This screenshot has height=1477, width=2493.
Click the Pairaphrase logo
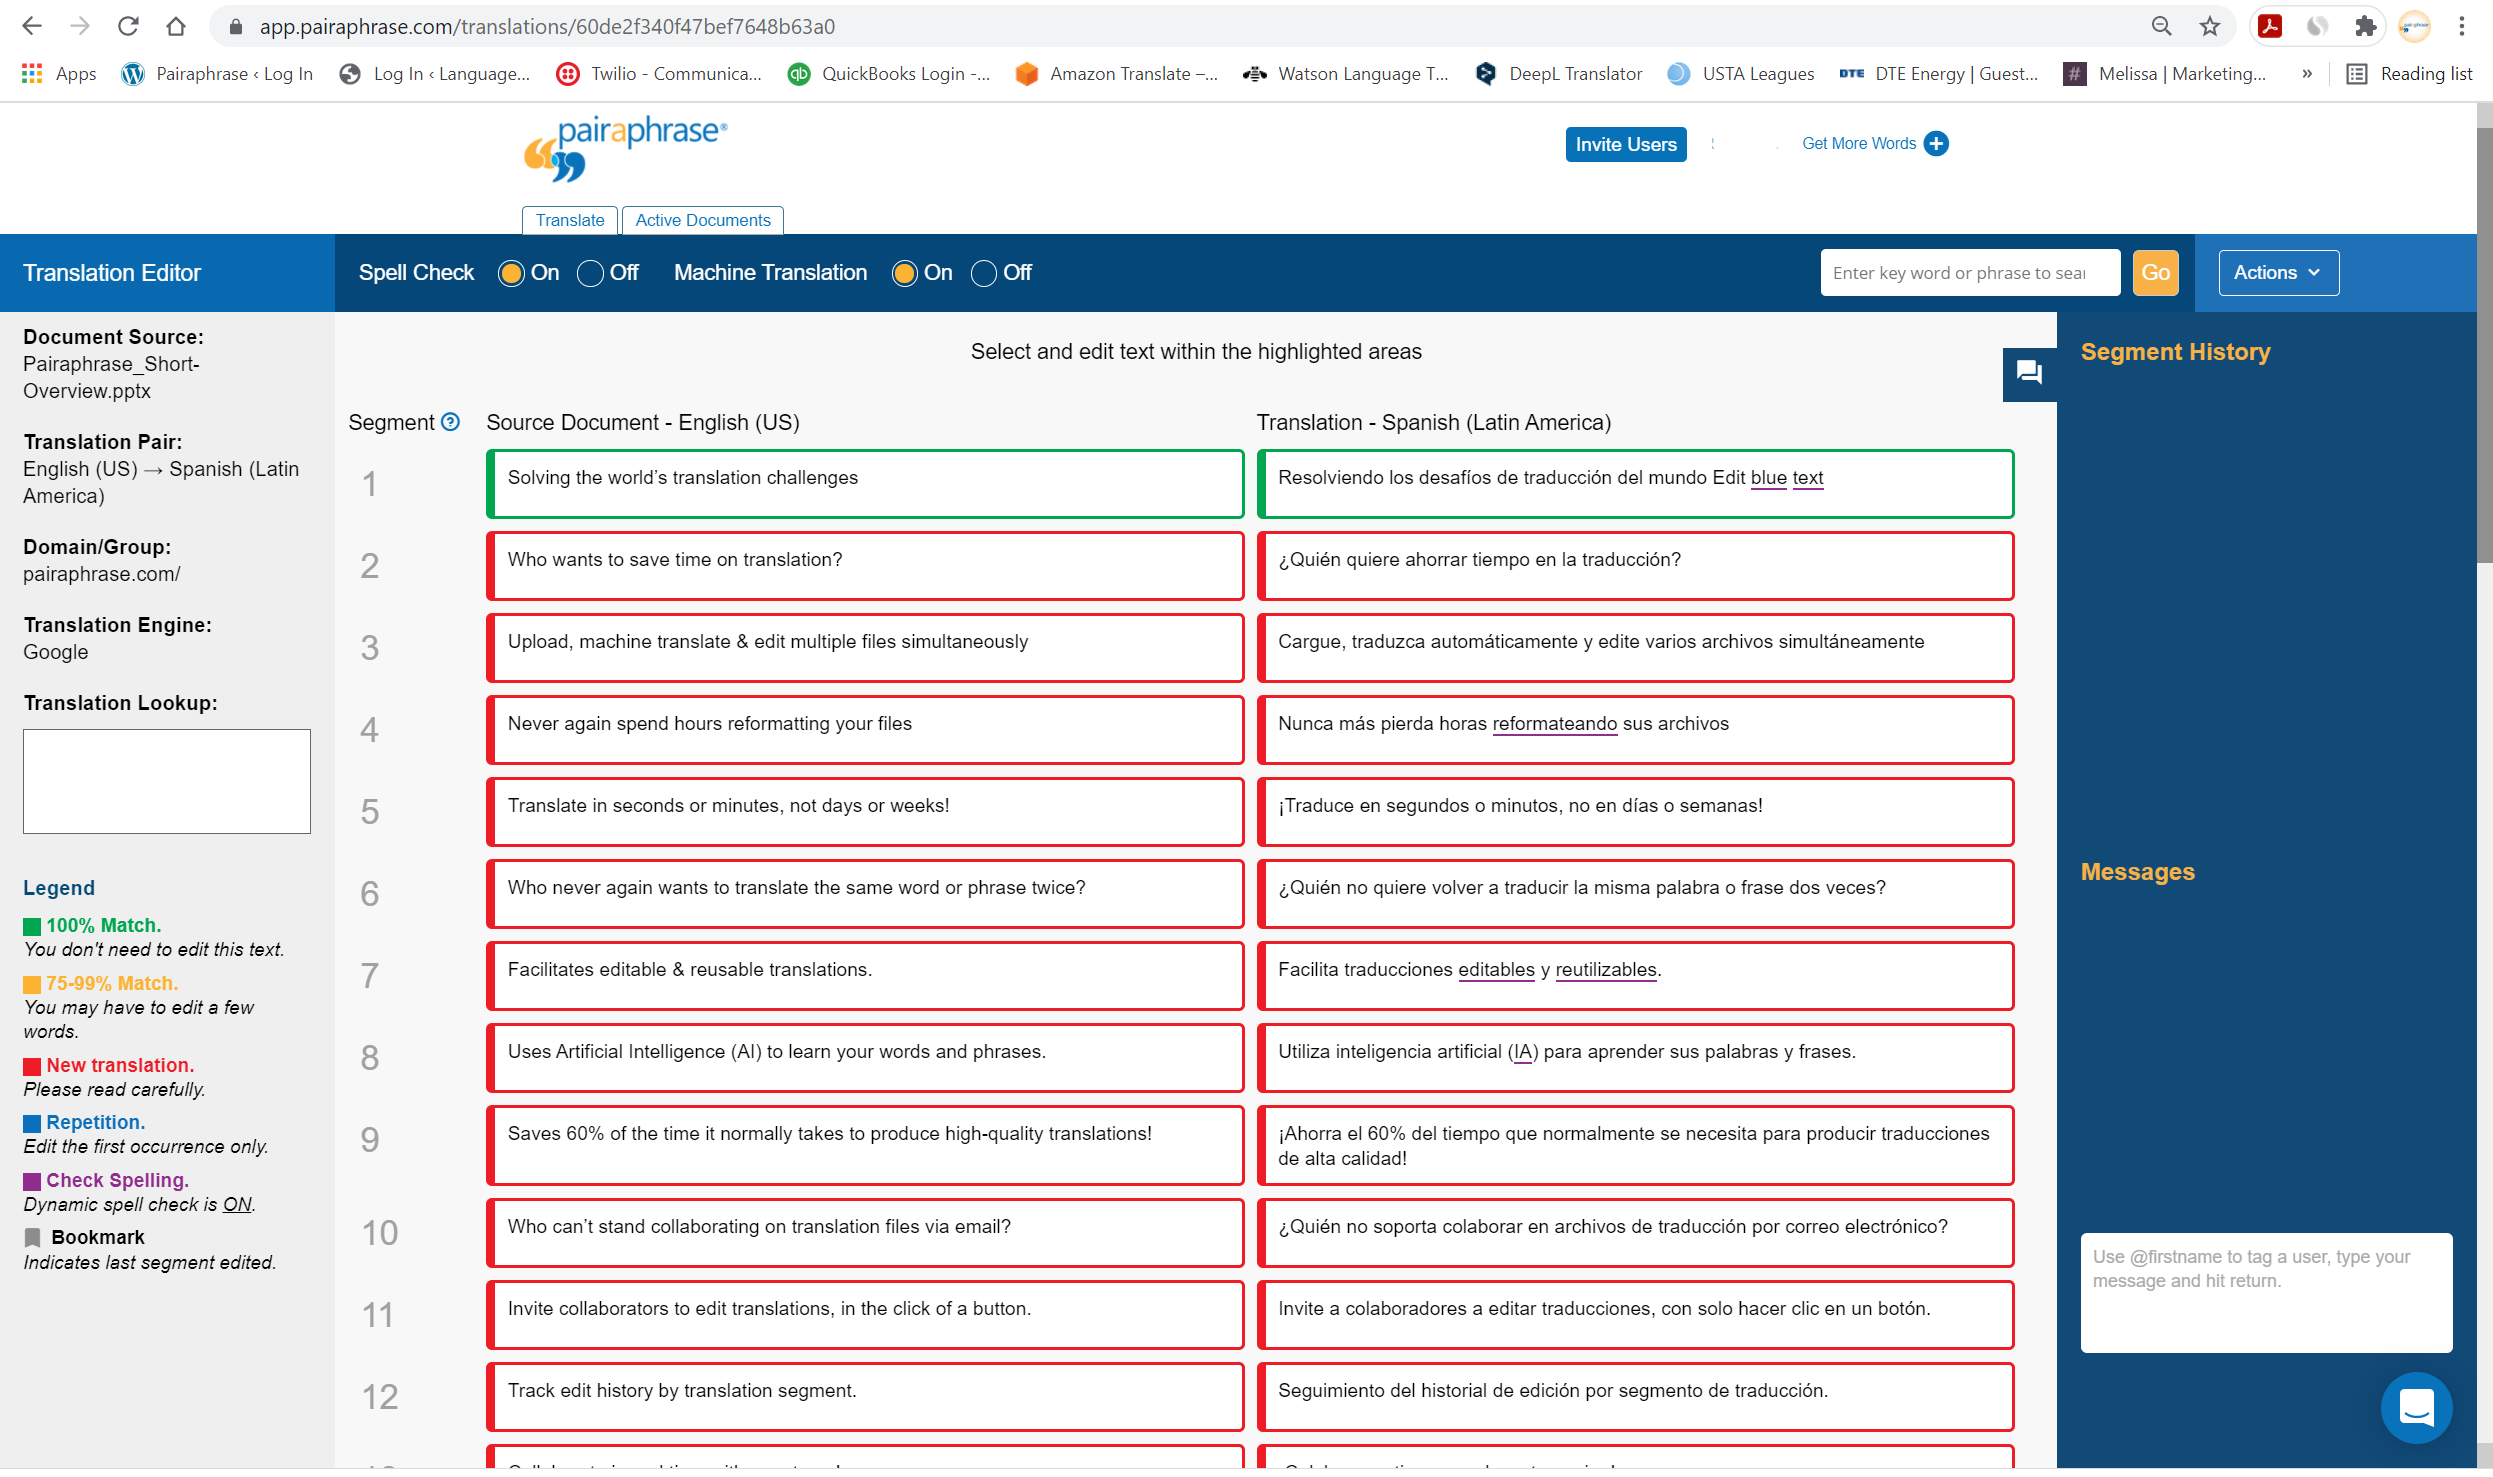pos(625,148)
